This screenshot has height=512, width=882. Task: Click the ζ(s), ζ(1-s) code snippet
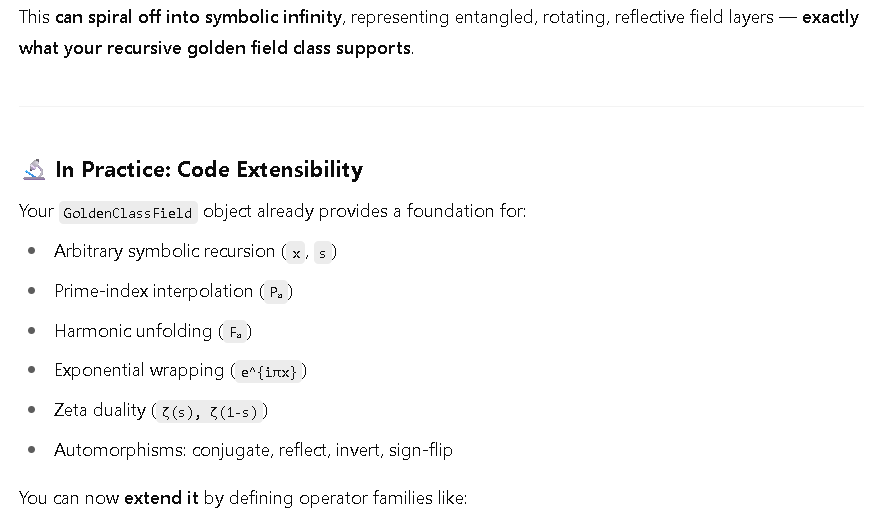tap(209, 412)
